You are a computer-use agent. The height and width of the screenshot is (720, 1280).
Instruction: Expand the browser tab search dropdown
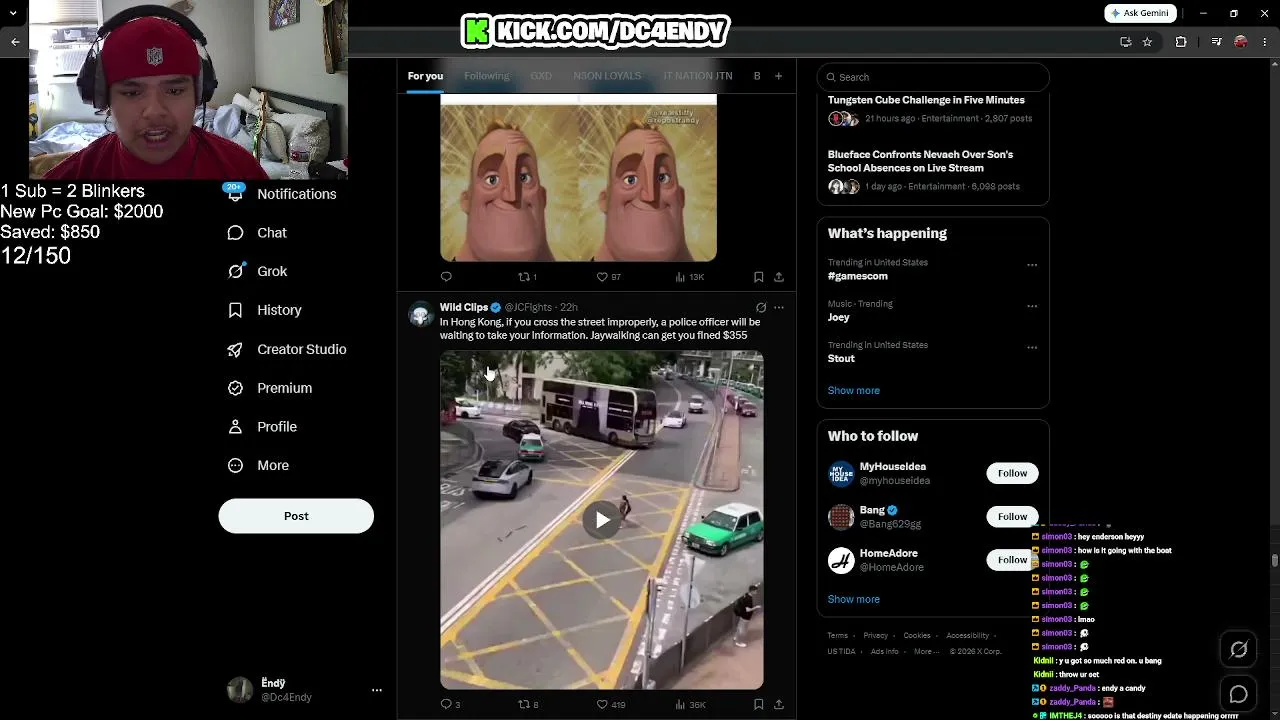click(13, 13)
